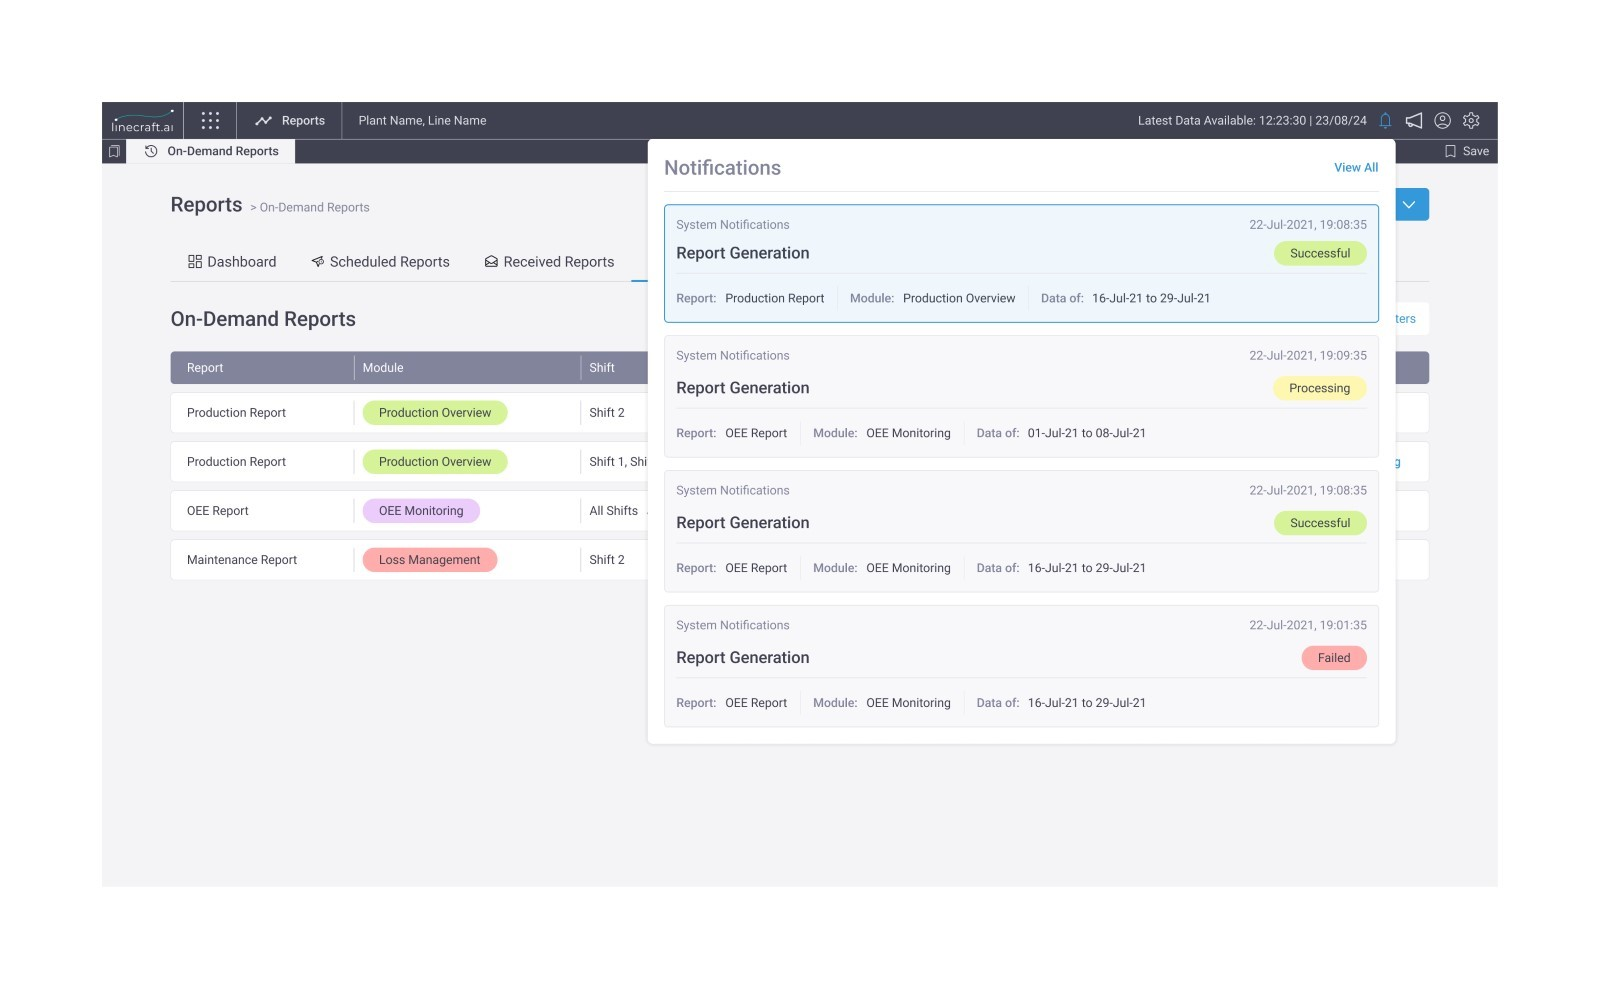This screenshot has height=989, width=1600.
Task: Open the apps grid menu icon
Action: [x=210, y=121]
